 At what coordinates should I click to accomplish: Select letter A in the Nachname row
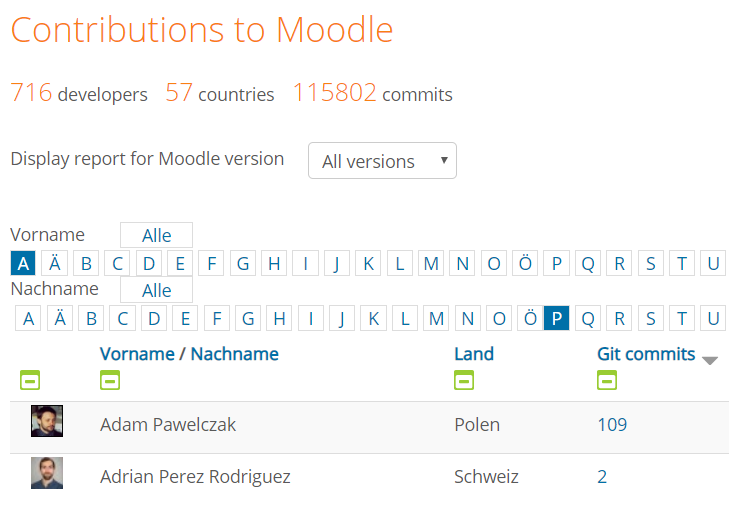tap(29, 319)
